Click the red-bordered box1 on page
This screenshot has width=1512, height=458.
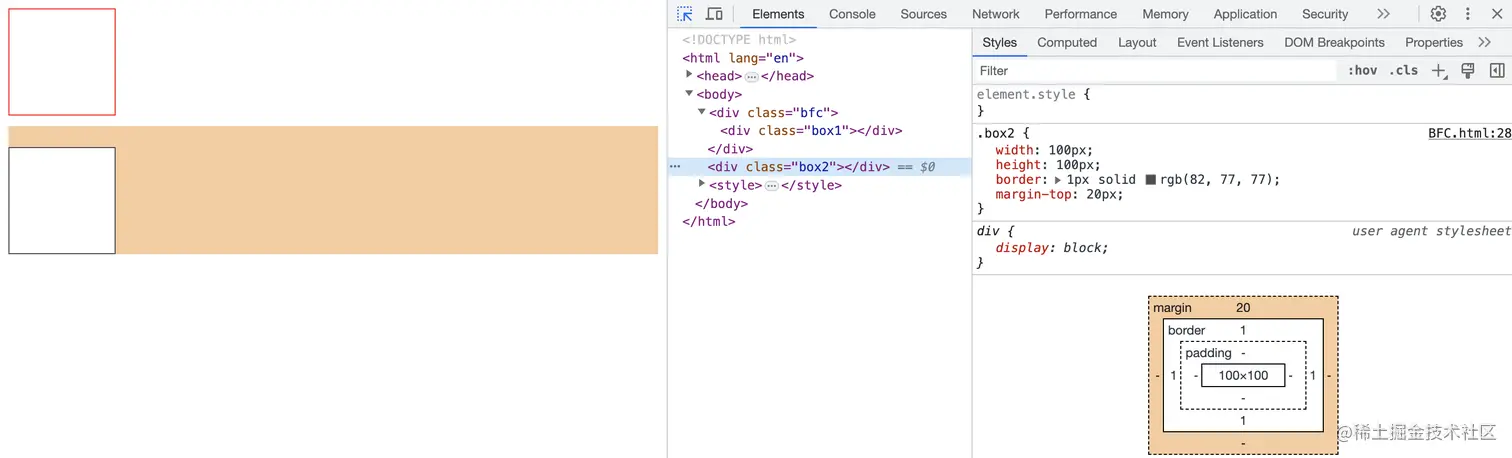62,62
